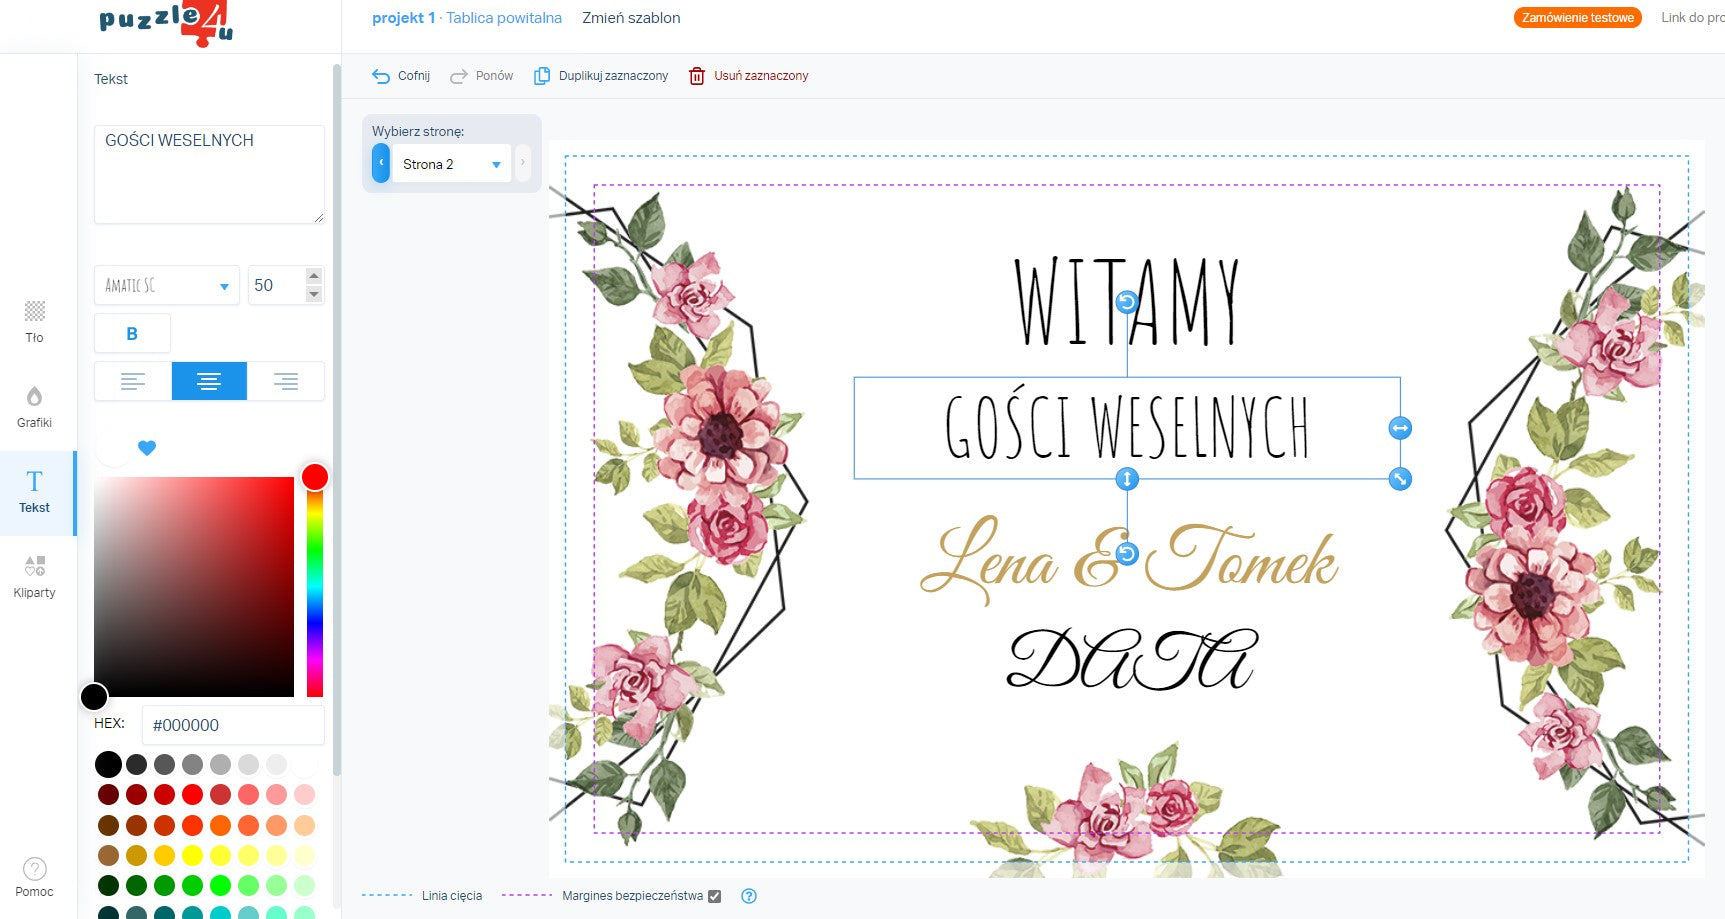The height and width of the screenshot is (919, 1725).
Task: Delete selection using Usuń zaznaczony trash icon
Action: tap(697, 76)
